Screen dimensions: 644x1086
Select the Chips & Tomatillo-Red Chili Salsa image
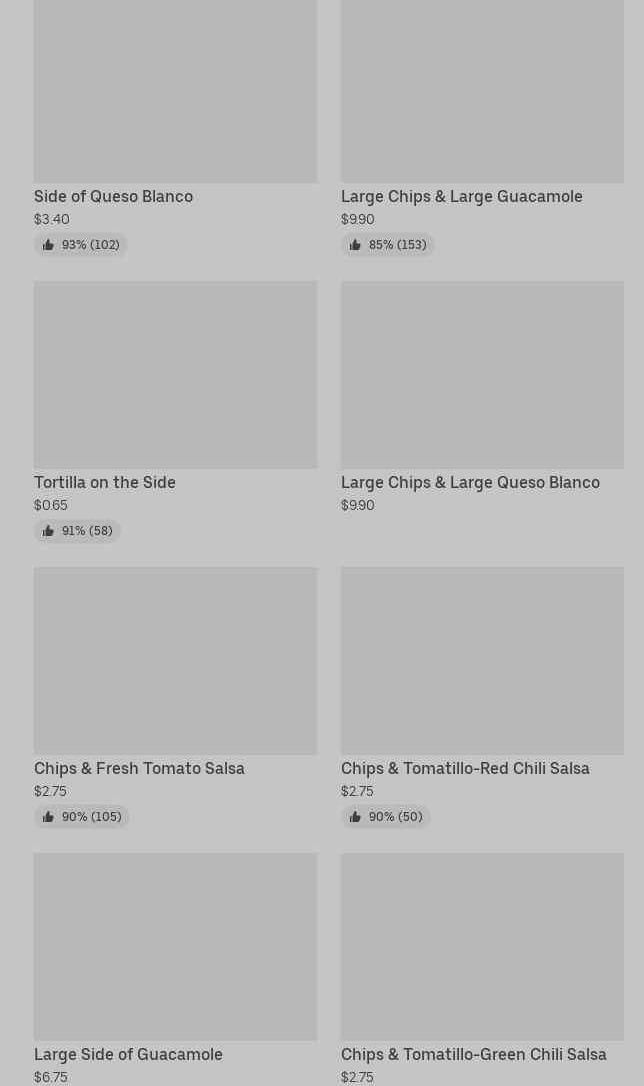point(482,660)
